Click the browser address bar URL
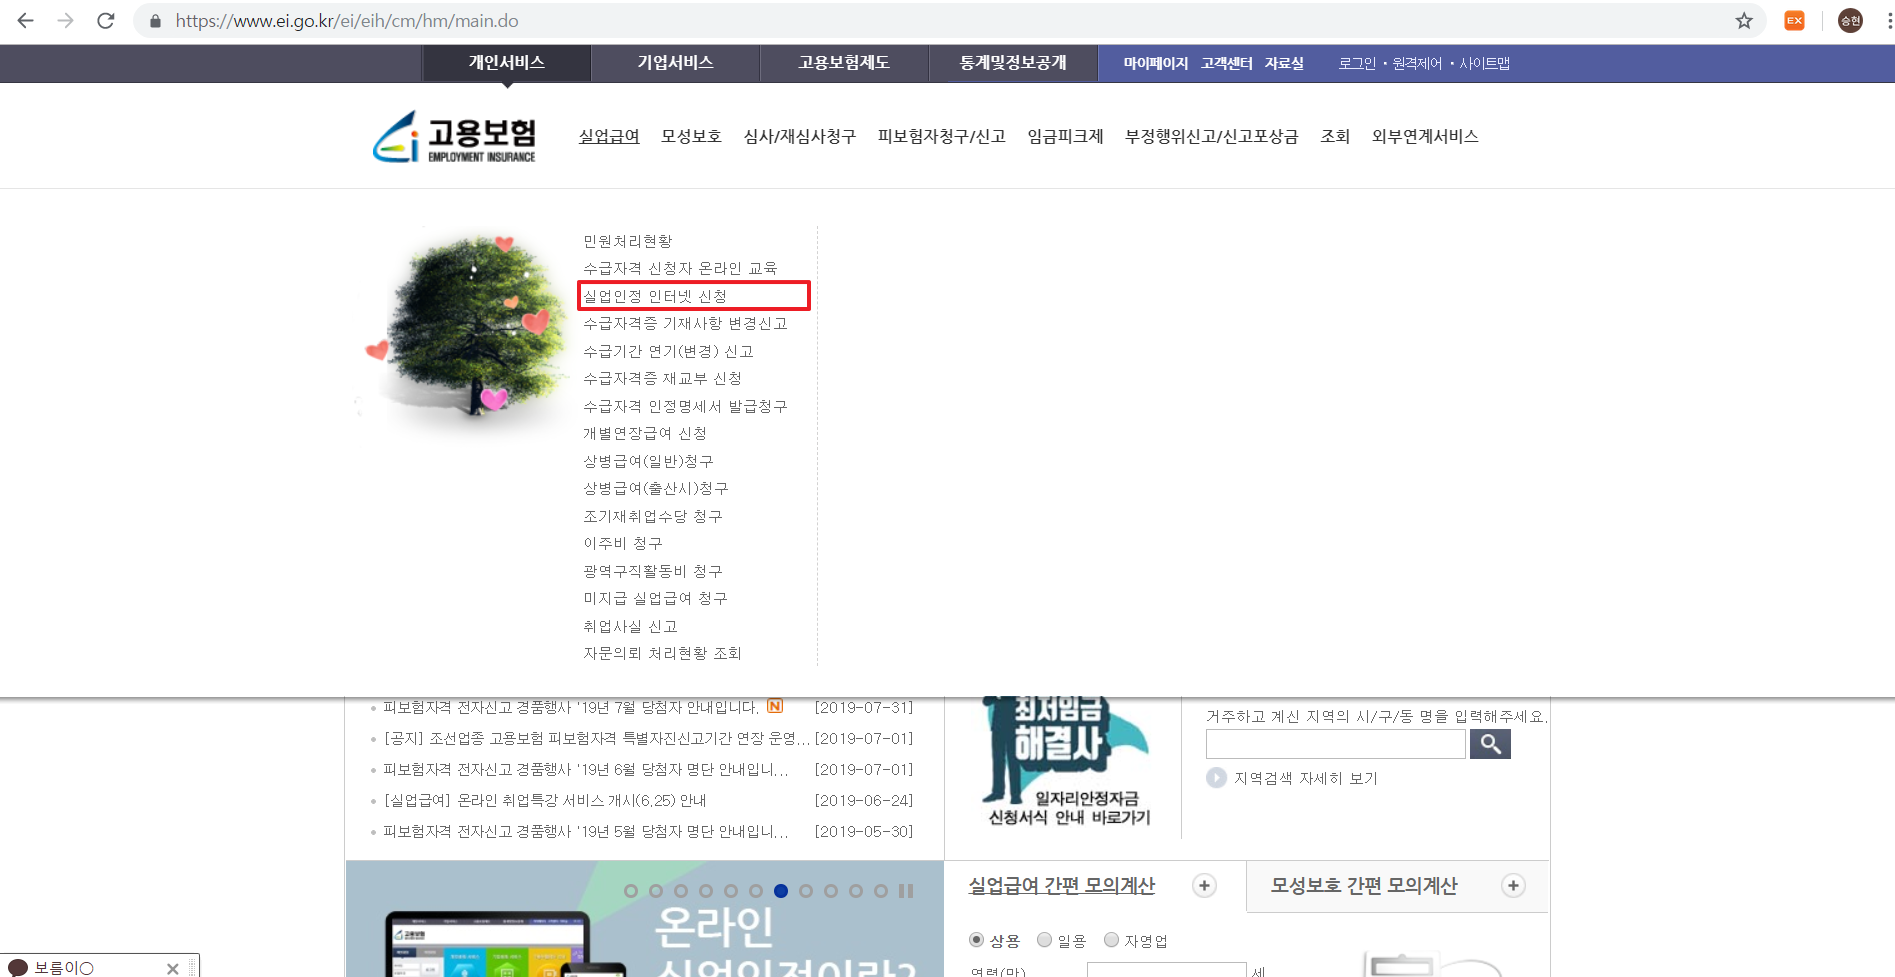 347,21
